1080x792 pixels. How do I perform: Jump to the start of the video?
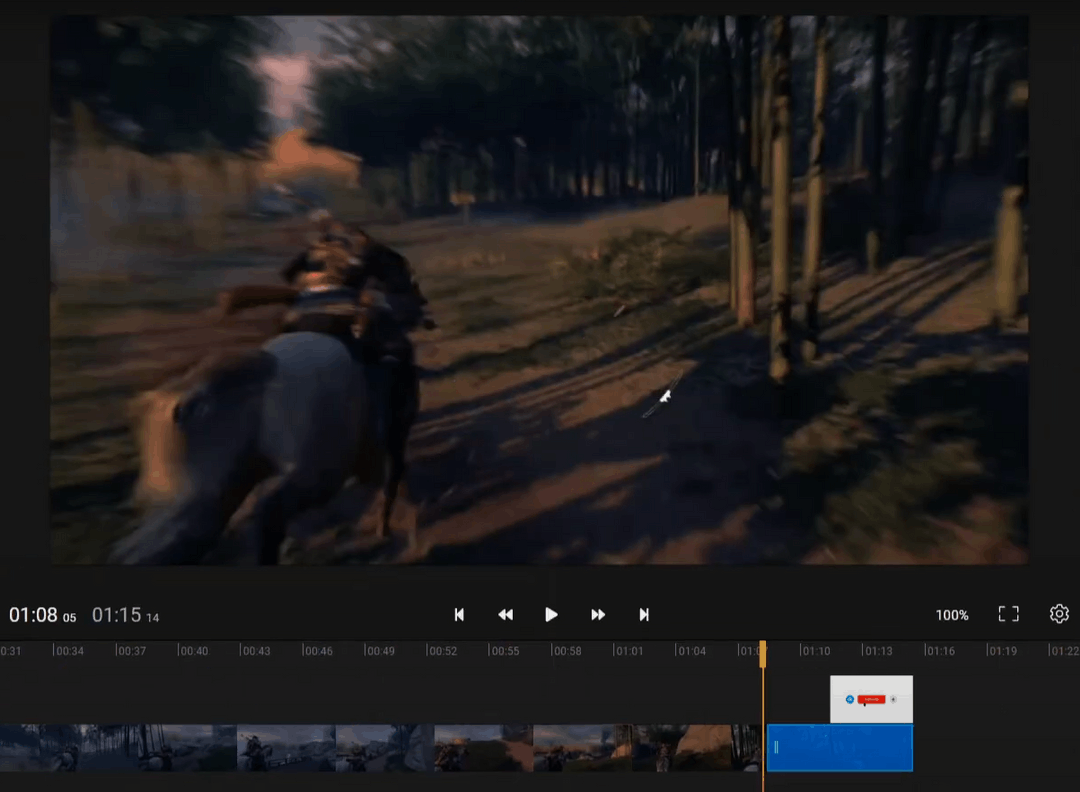pyautogui.click(x=459, y=614)
